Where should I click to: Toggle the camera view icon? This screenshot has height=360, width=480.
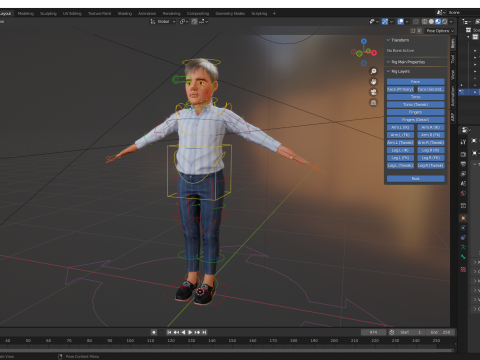coord(373,92)
